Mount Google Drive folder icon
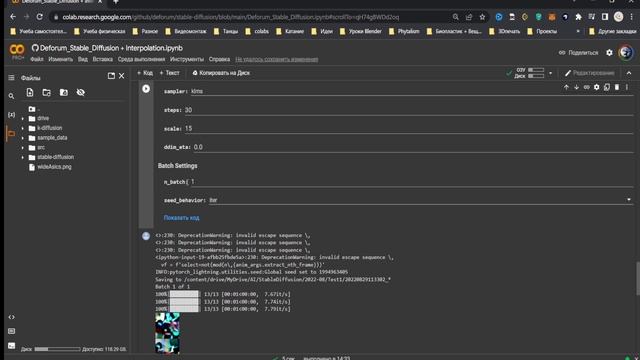Image resolution: width=640 pixels, height=360 pixels. tap(64, 93)
